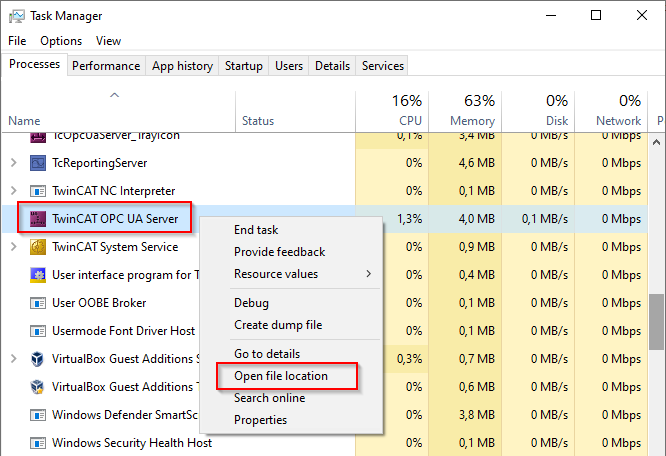Choose Provide feedback in context menu
The width and height of the screenshot is (666, 456).
click(279, 252)
